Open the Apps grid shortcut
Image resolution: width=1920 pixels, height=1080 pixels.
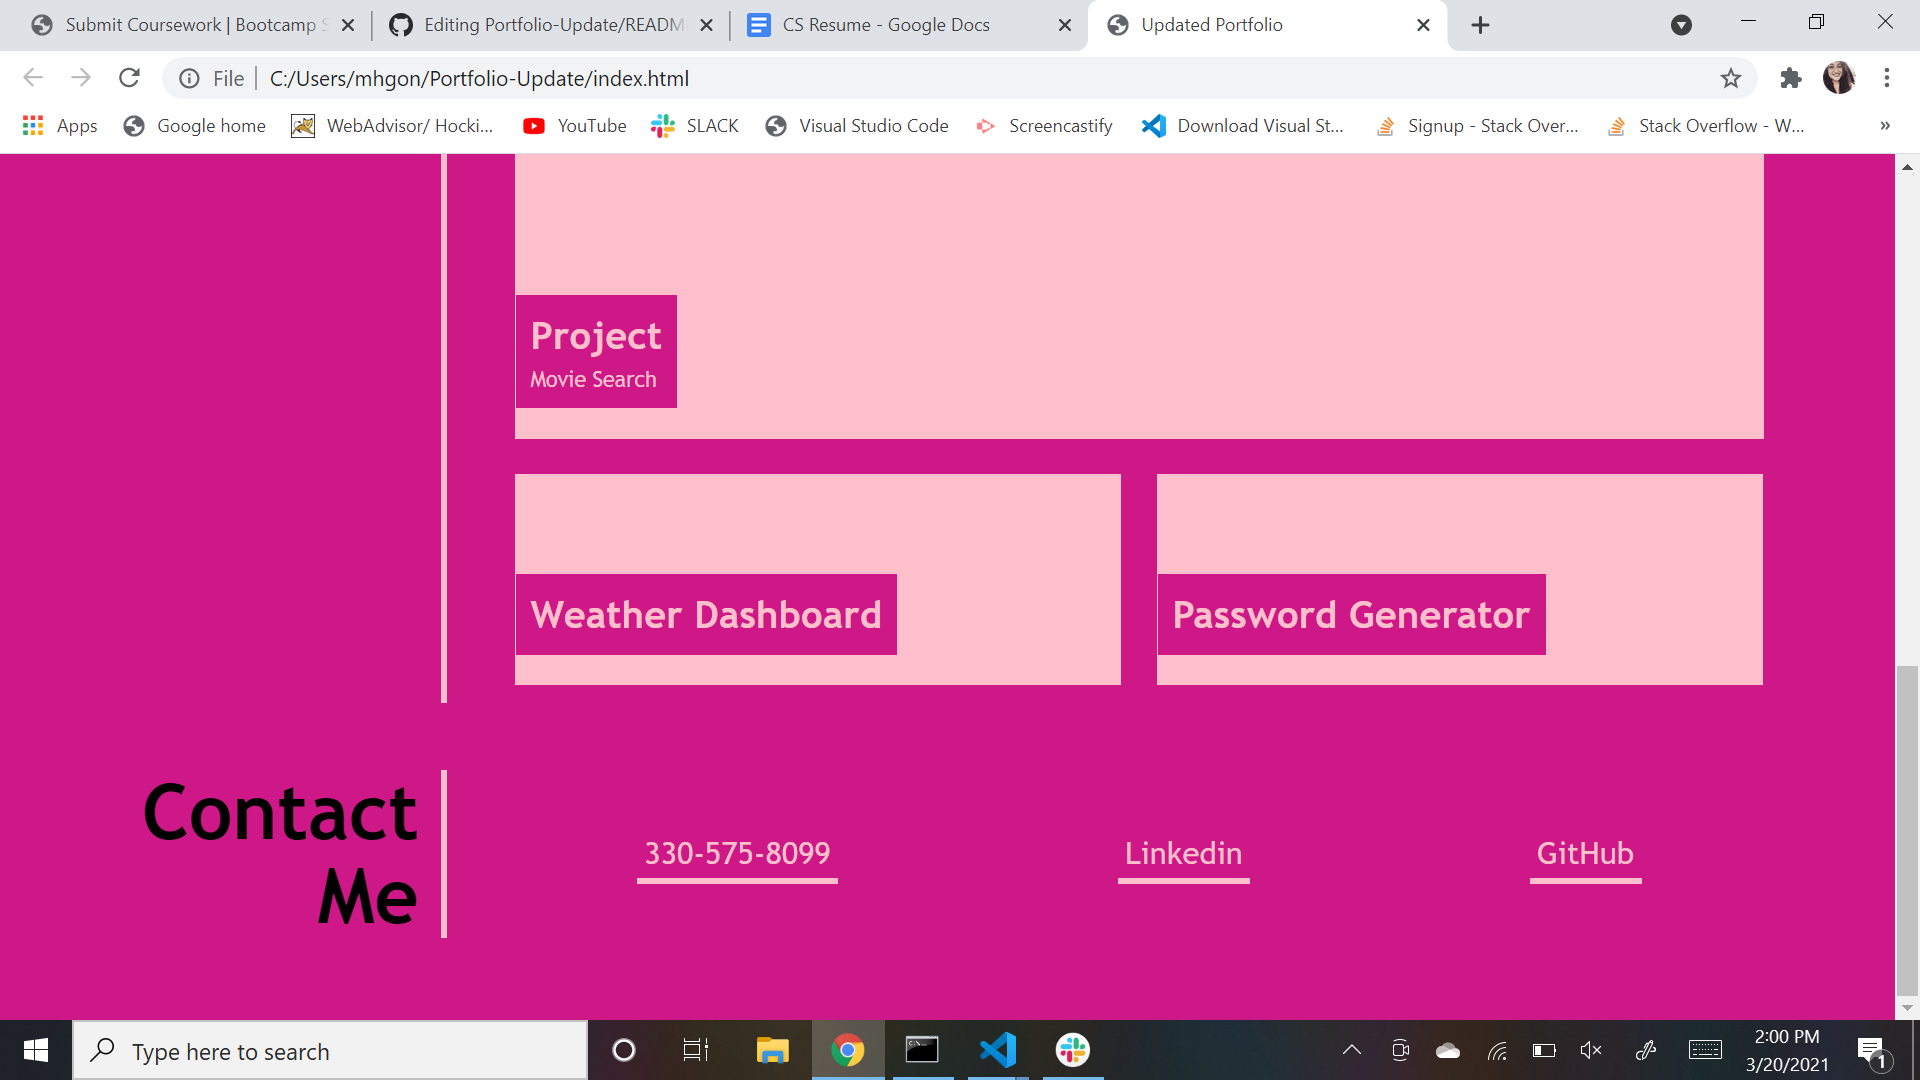pyautogui.click(x=60, y=126)
